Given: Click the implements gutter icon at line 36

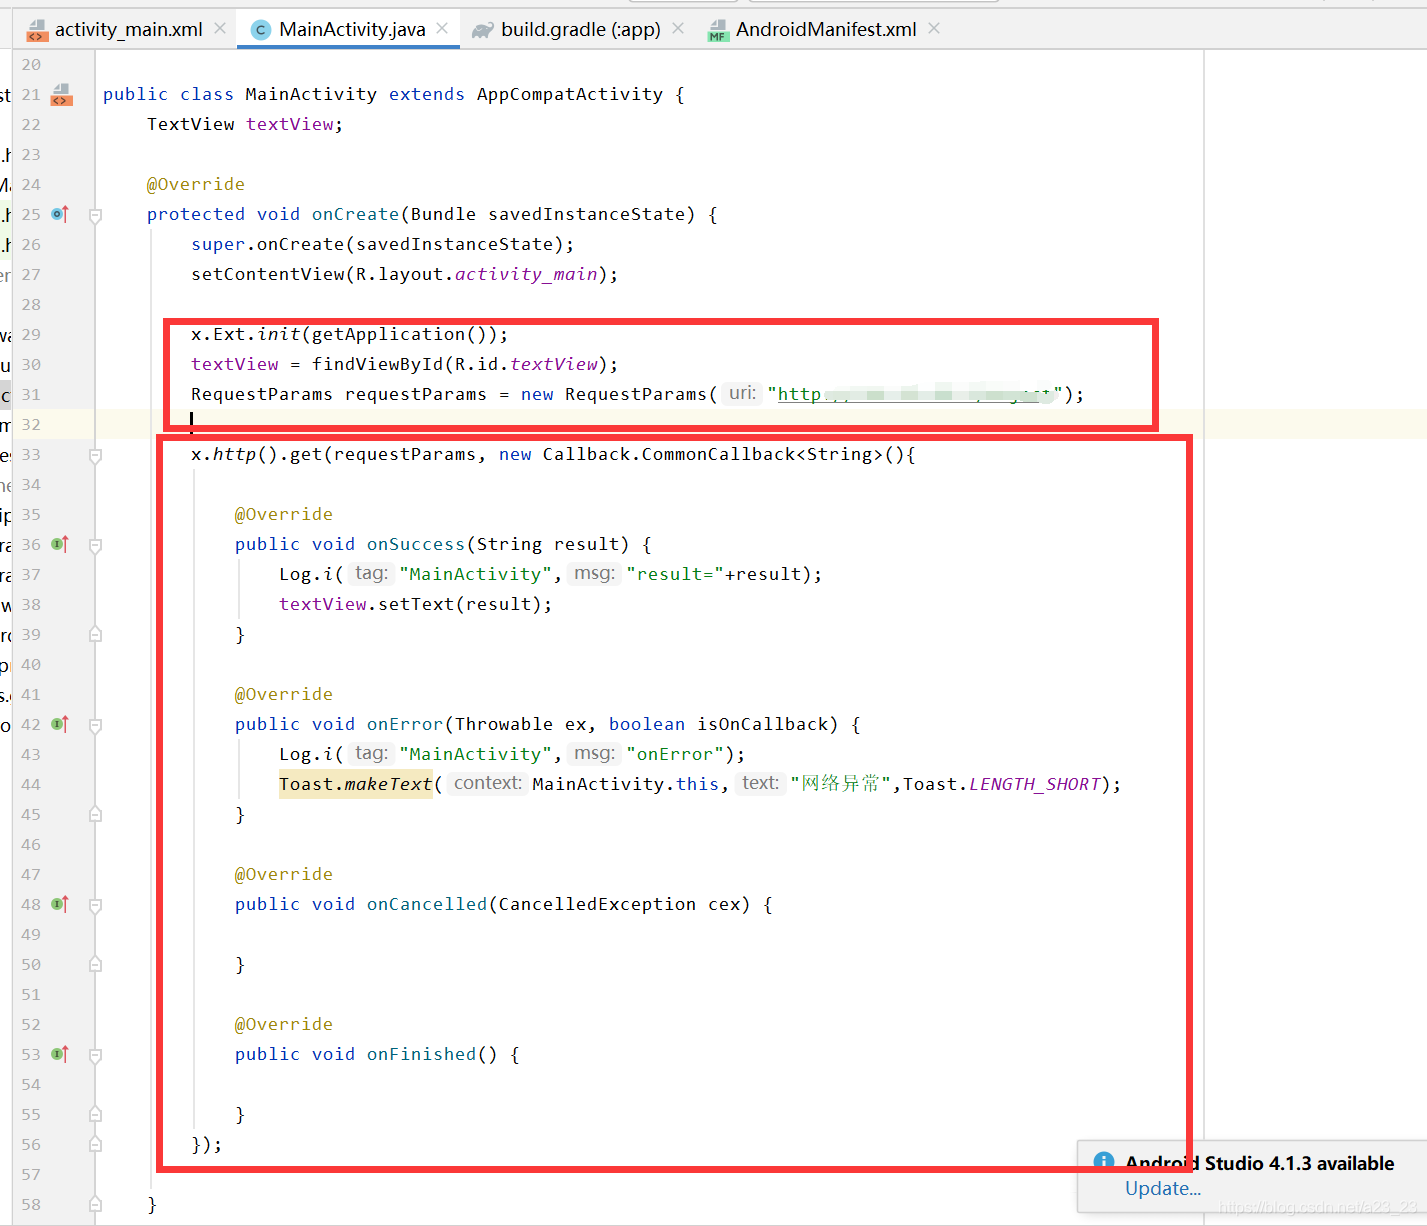Looking at the screenshot, I should (60, 544).
